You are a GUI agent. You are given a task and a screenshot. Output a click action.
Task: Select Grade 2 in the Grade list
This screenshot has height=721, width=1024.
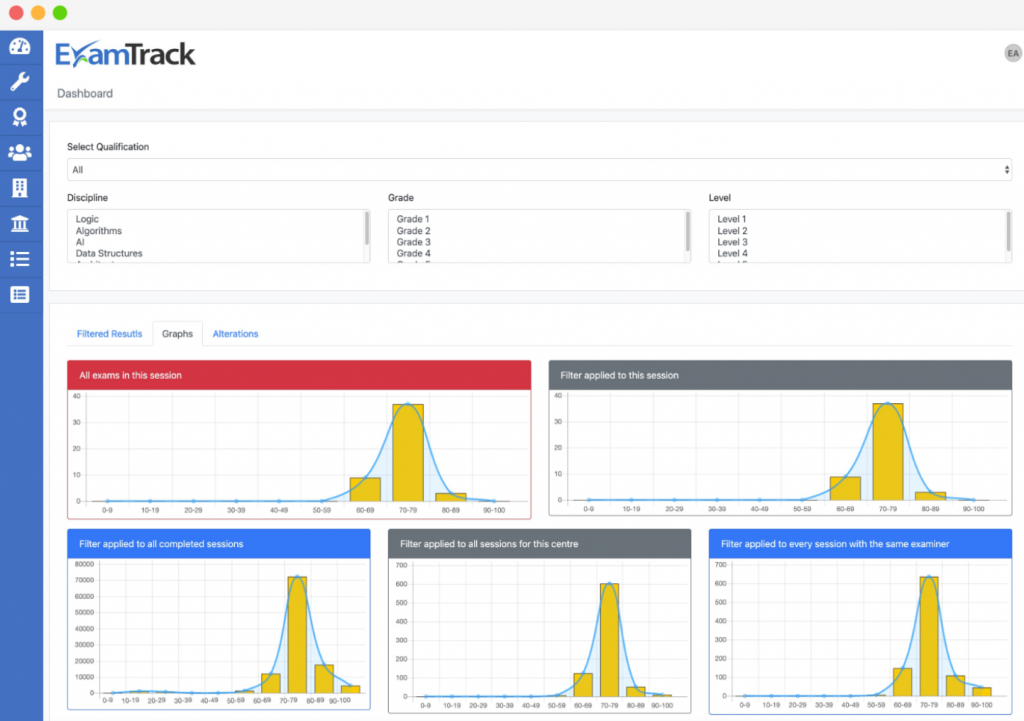413,231
